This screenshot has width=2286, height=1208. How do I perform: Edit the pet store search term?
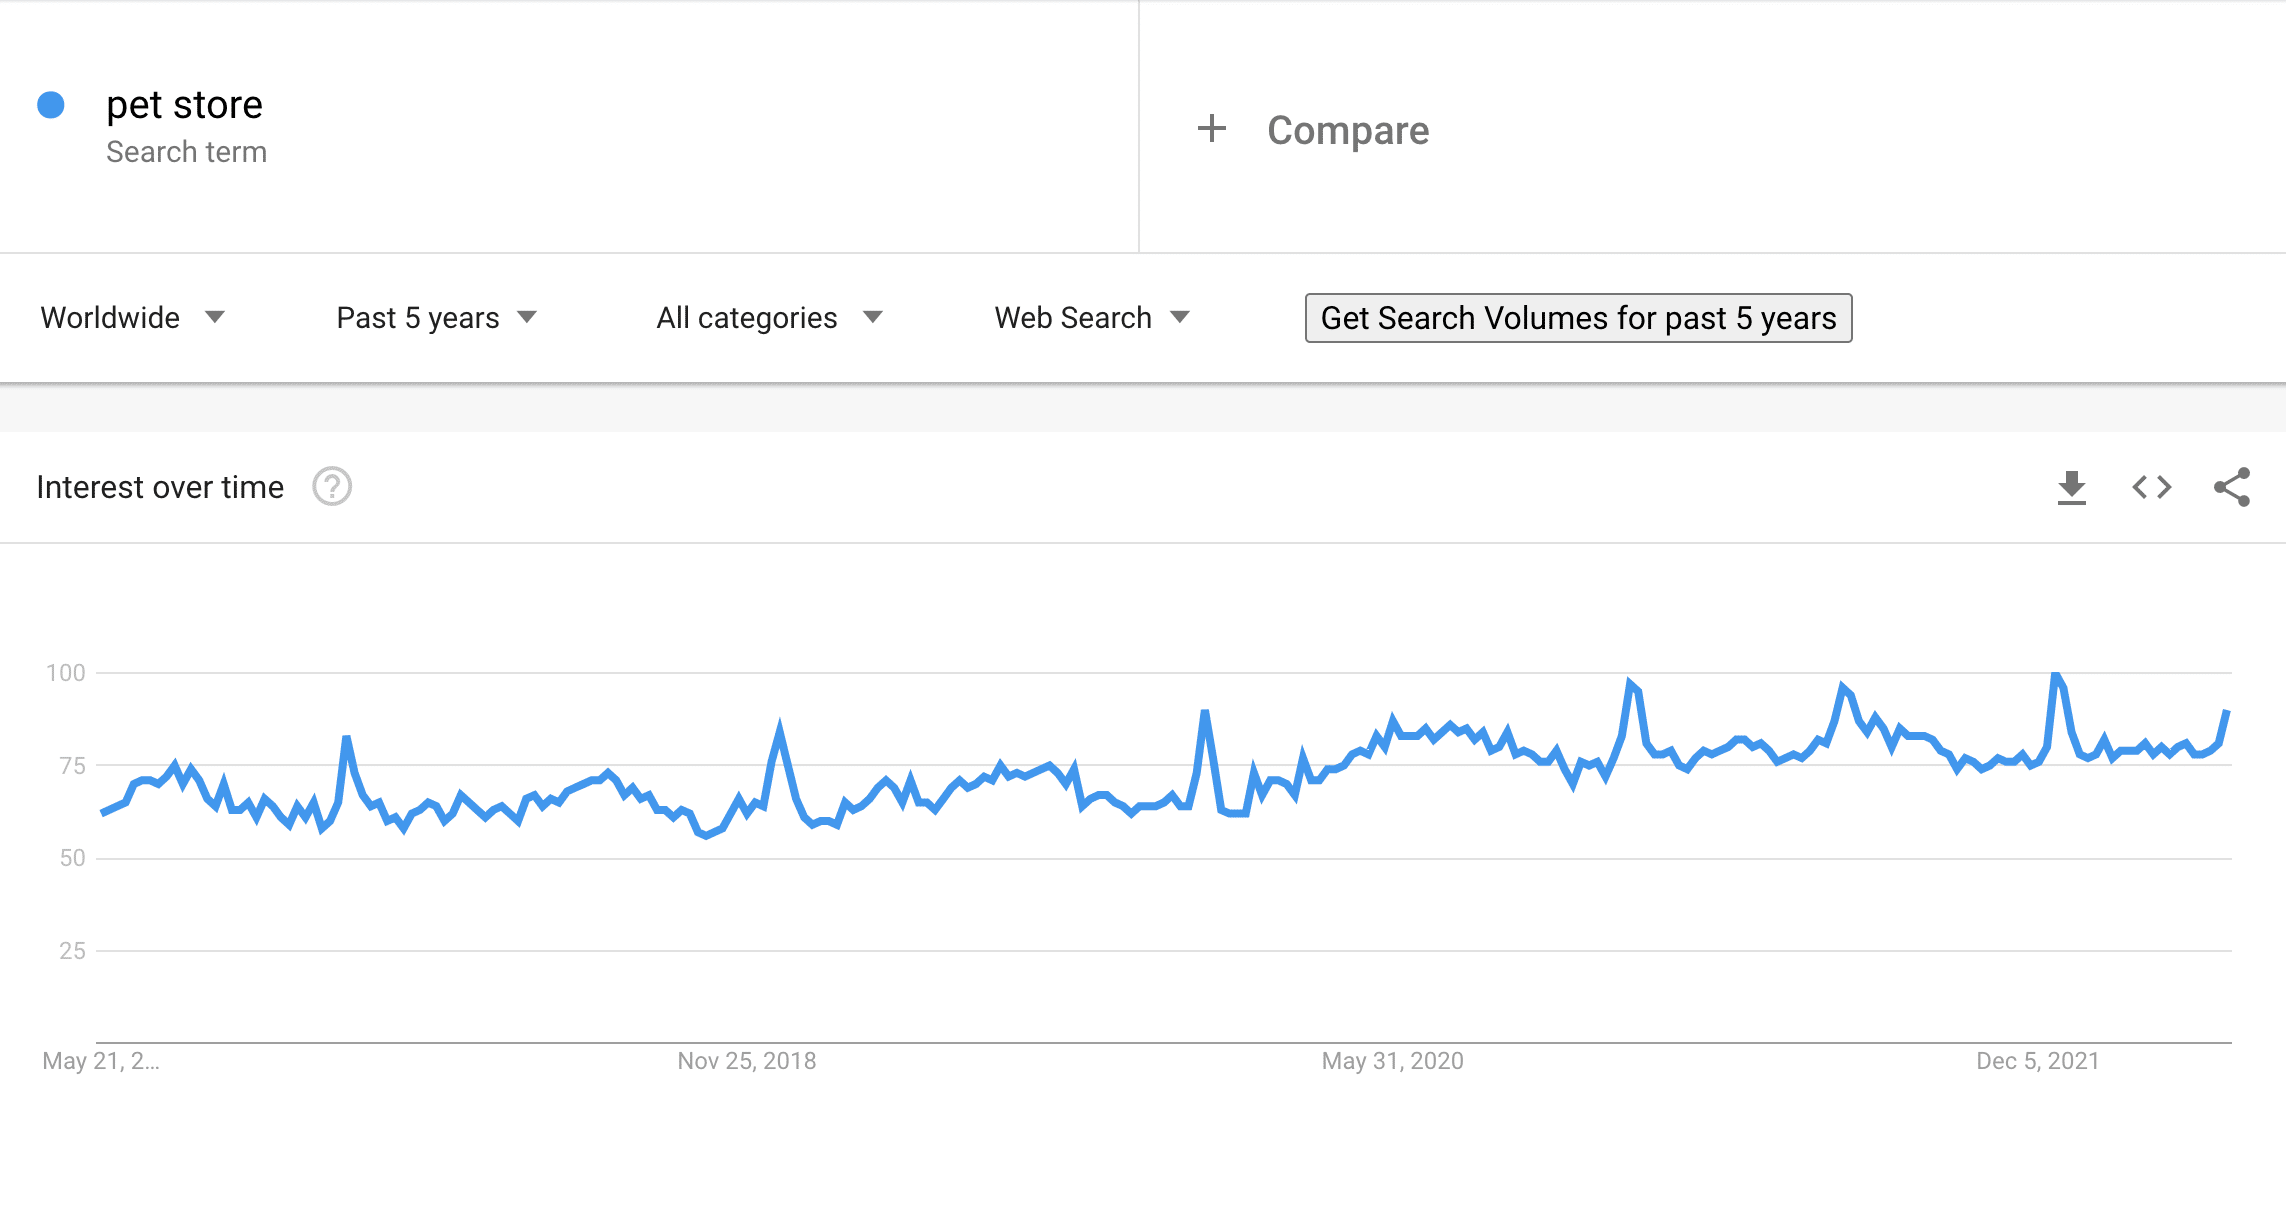point(184,105)
